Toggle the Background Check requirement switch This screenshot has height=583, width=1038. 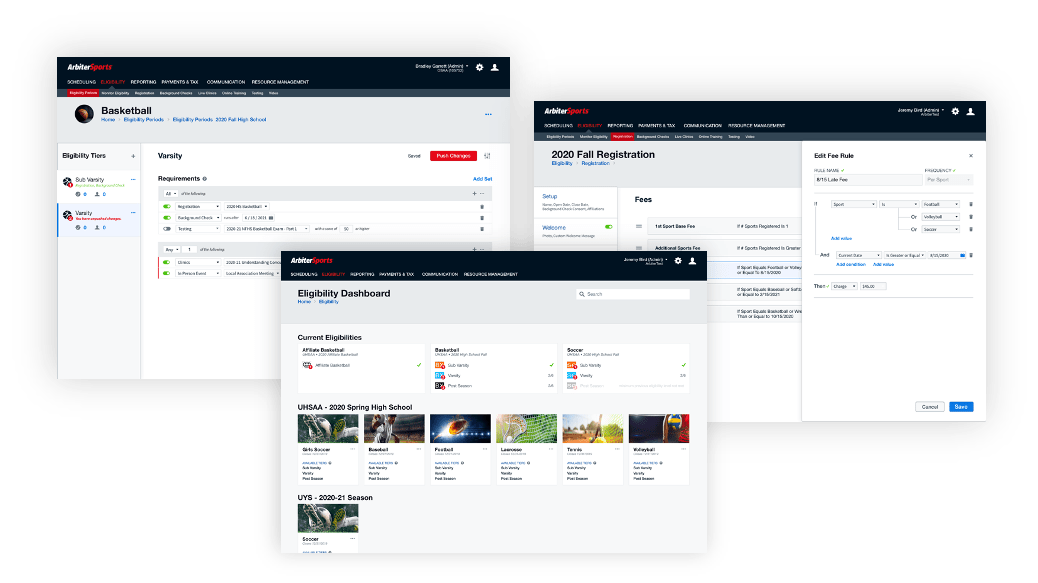[x=167, y=218]
